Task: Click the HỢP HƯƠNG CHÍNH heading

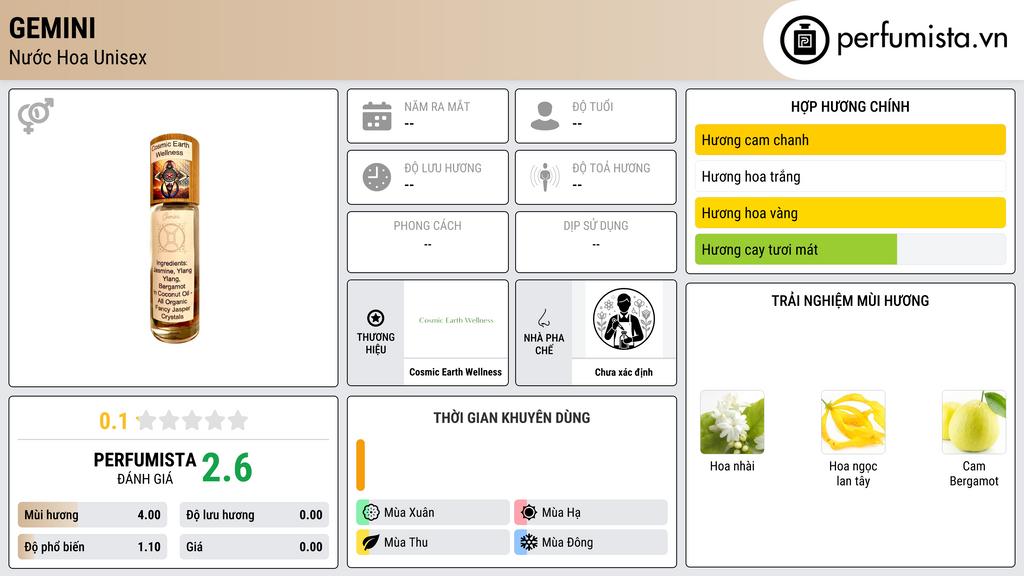Action: pos(850,106)
